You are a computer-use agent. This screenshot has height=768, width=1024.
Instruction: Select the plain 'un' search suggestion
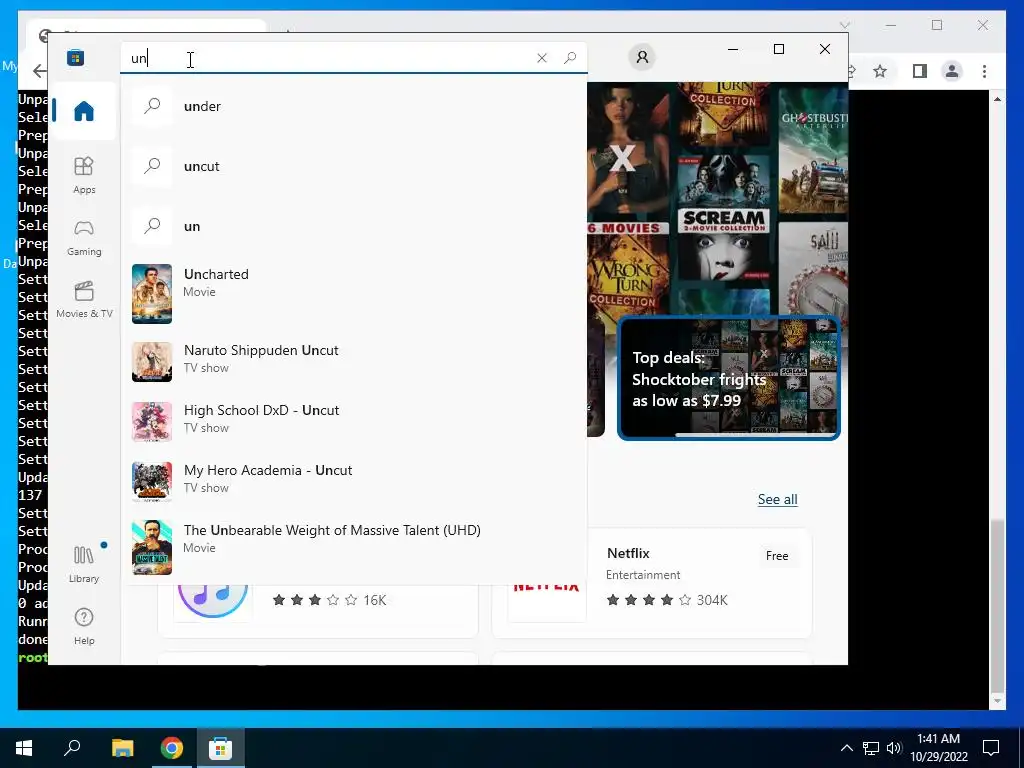353,226
